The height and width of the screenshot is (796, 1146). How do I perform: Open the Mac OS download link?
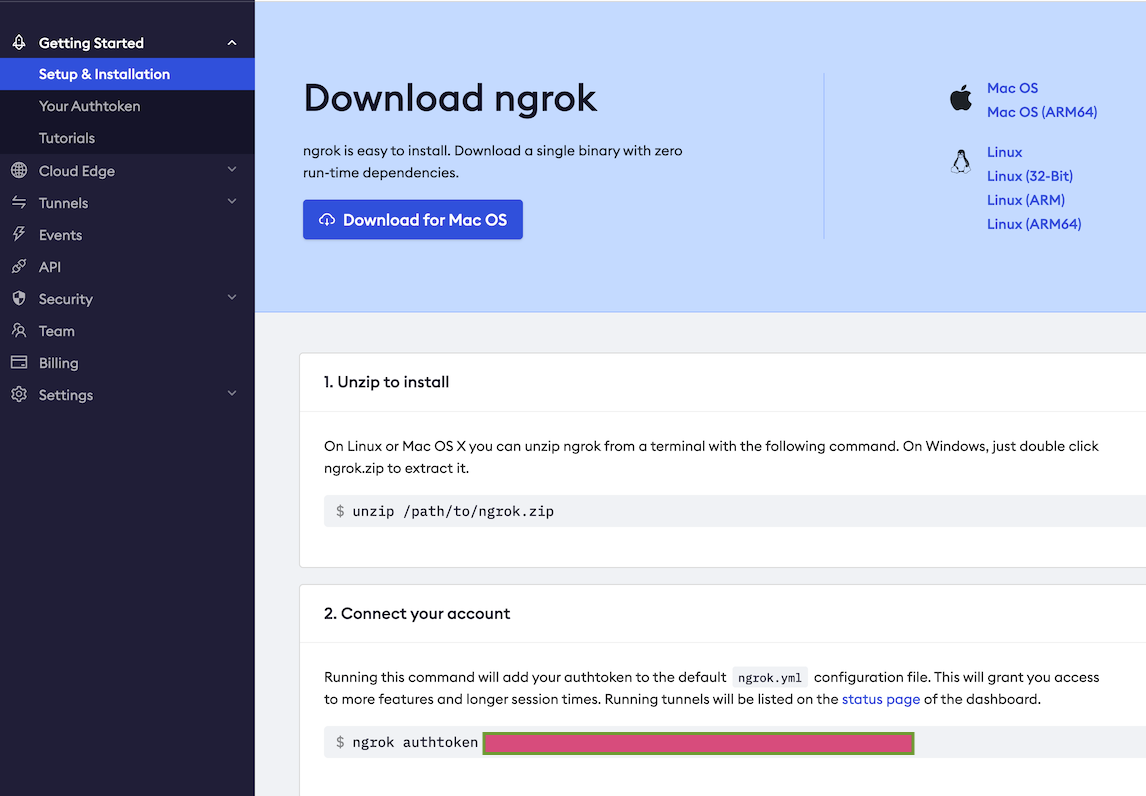[x=1012, y=88]
